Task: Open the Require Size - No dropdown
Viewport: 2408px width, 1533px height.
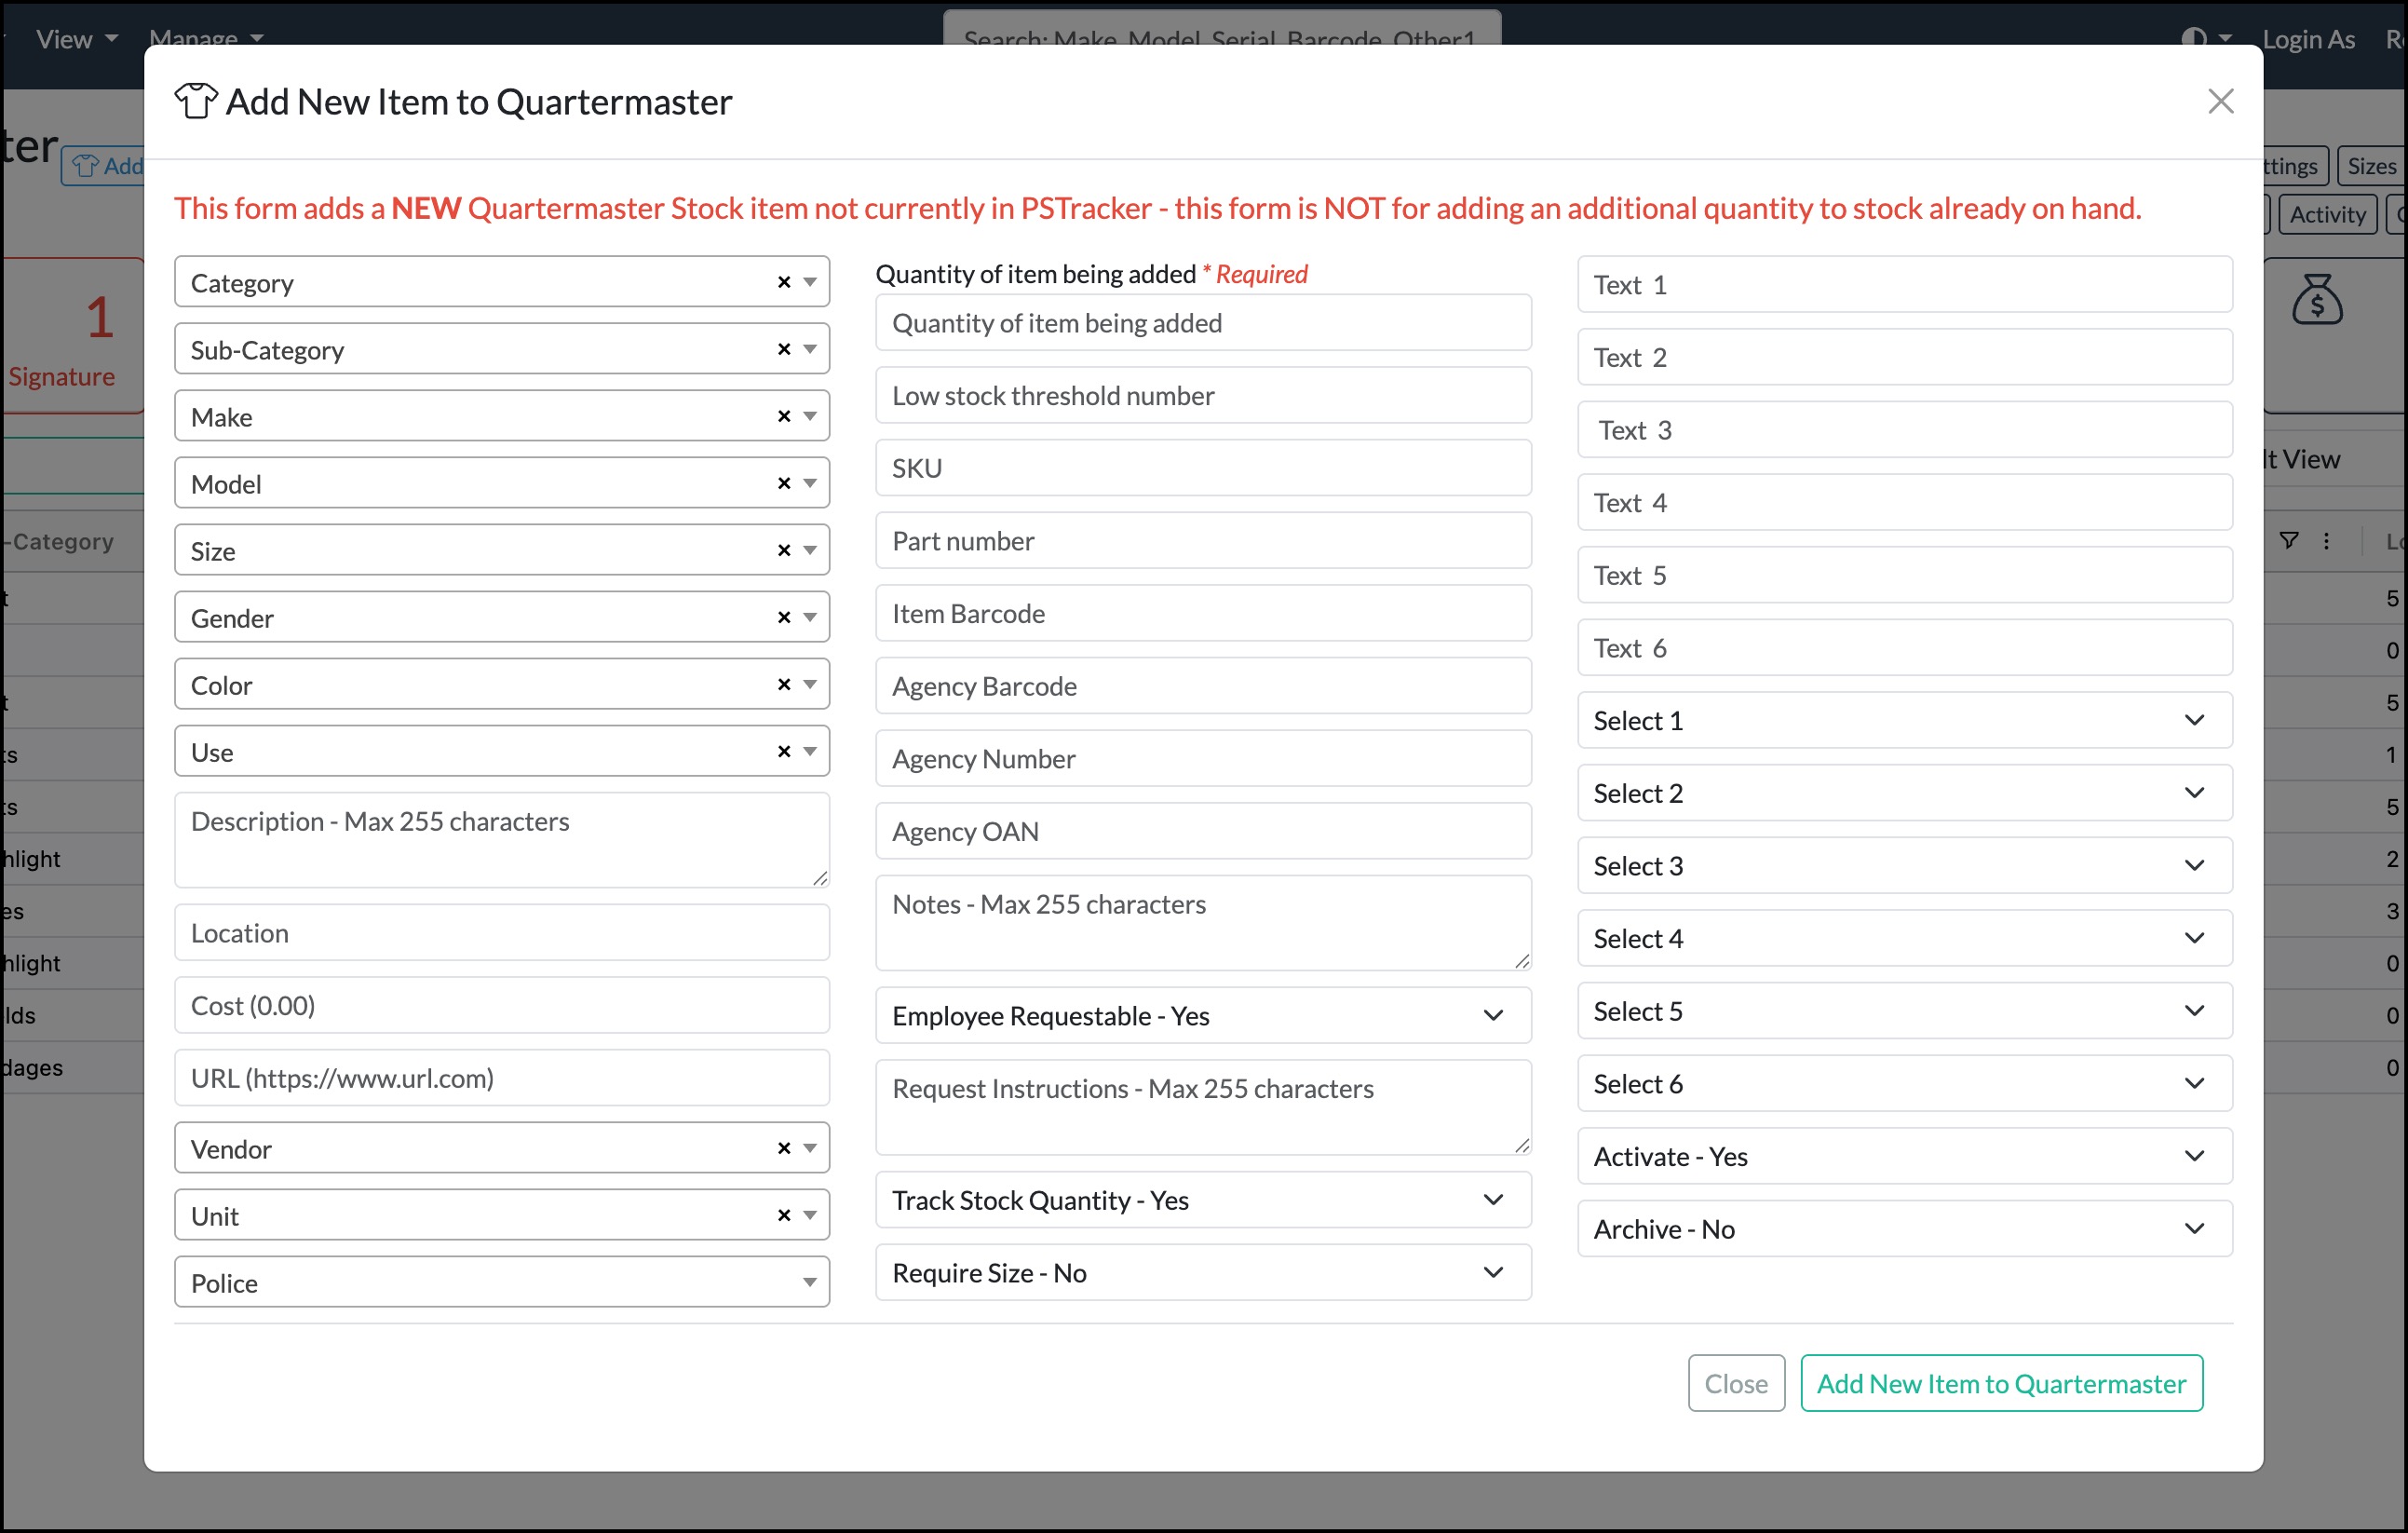Action: 1203,1273
